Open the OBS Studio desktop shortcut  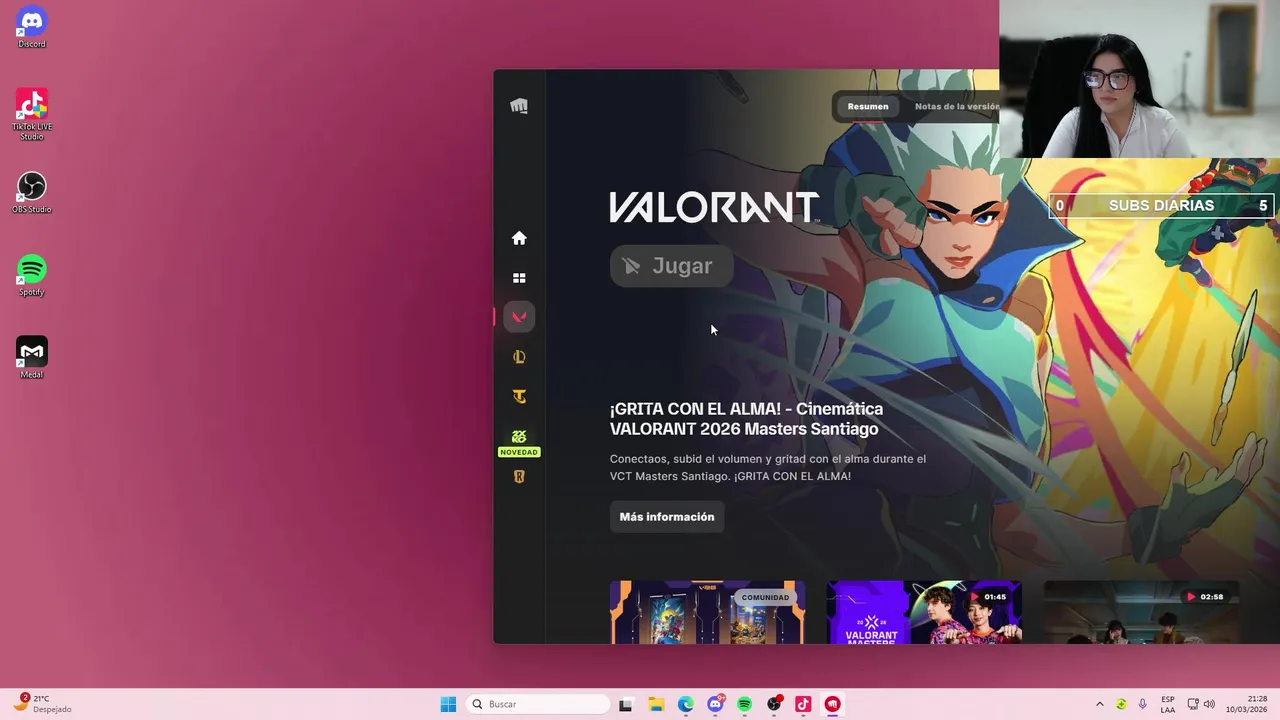32,192
